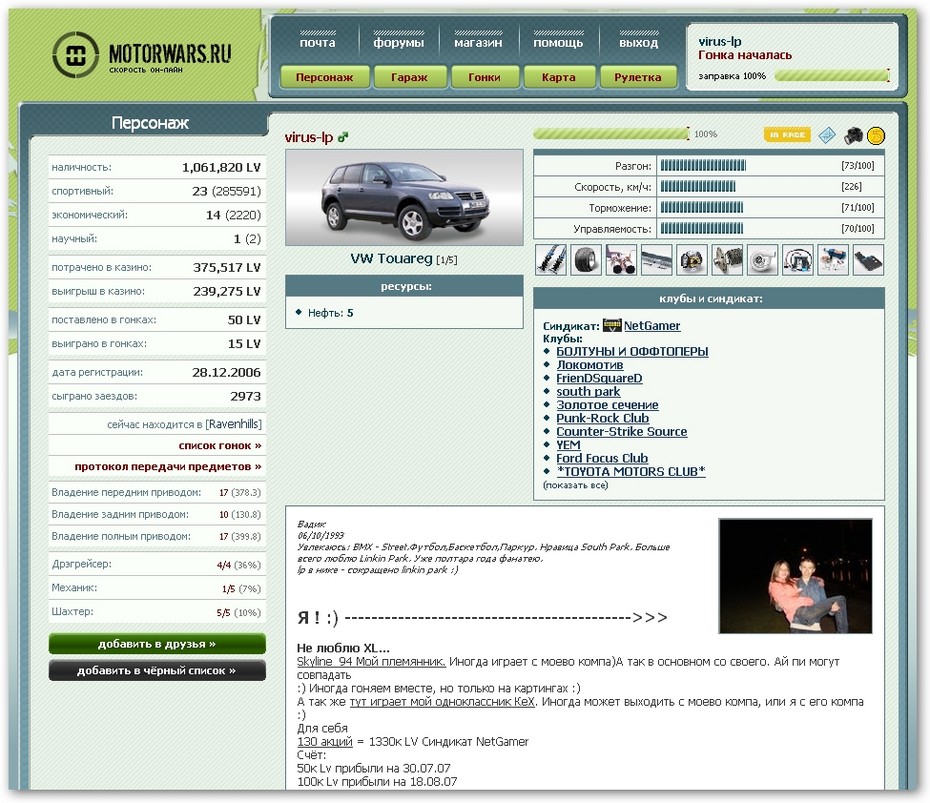930x803 pixels.
Task: Click the envelope message icon
Action: (826, 135)
